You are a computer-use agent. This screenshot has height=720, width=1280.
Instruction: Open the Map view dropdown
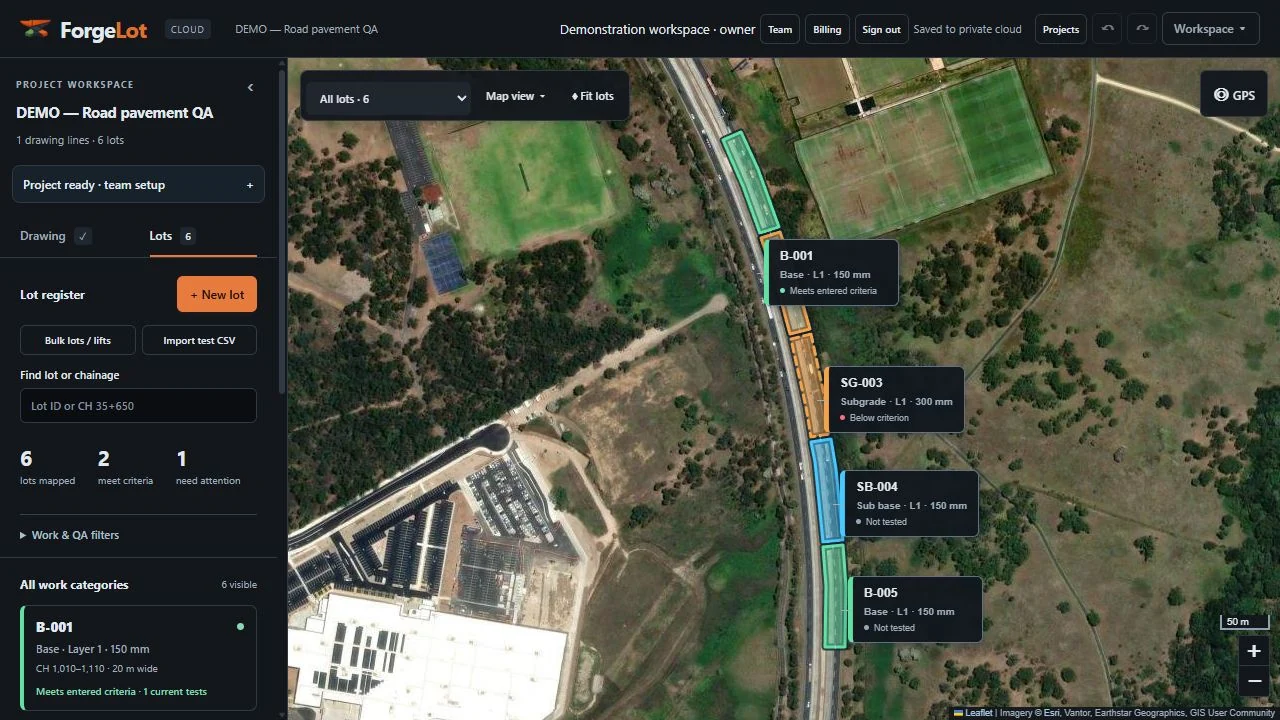(x=515, y=96)
